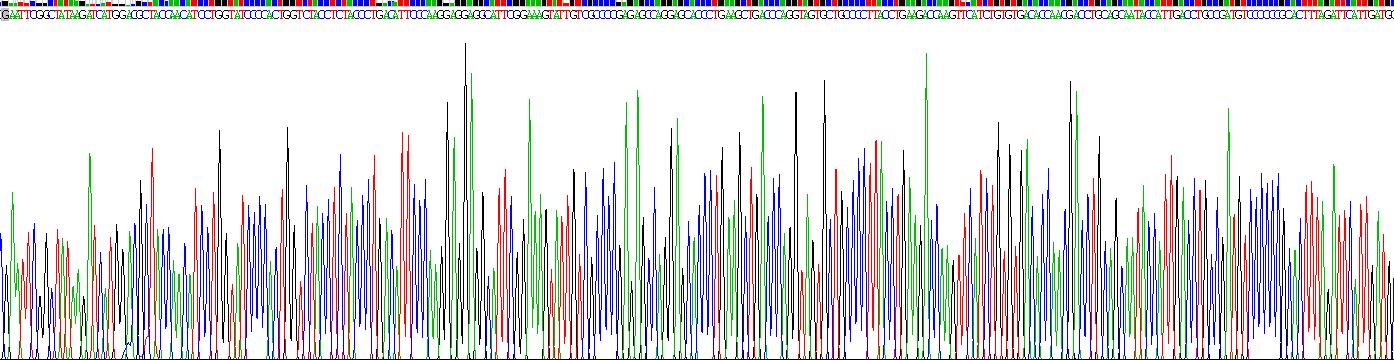This screenshot has height=360, width=1394.
Task: Click the tallest green peak in chromatogram
Action: (x=926, y=205)
